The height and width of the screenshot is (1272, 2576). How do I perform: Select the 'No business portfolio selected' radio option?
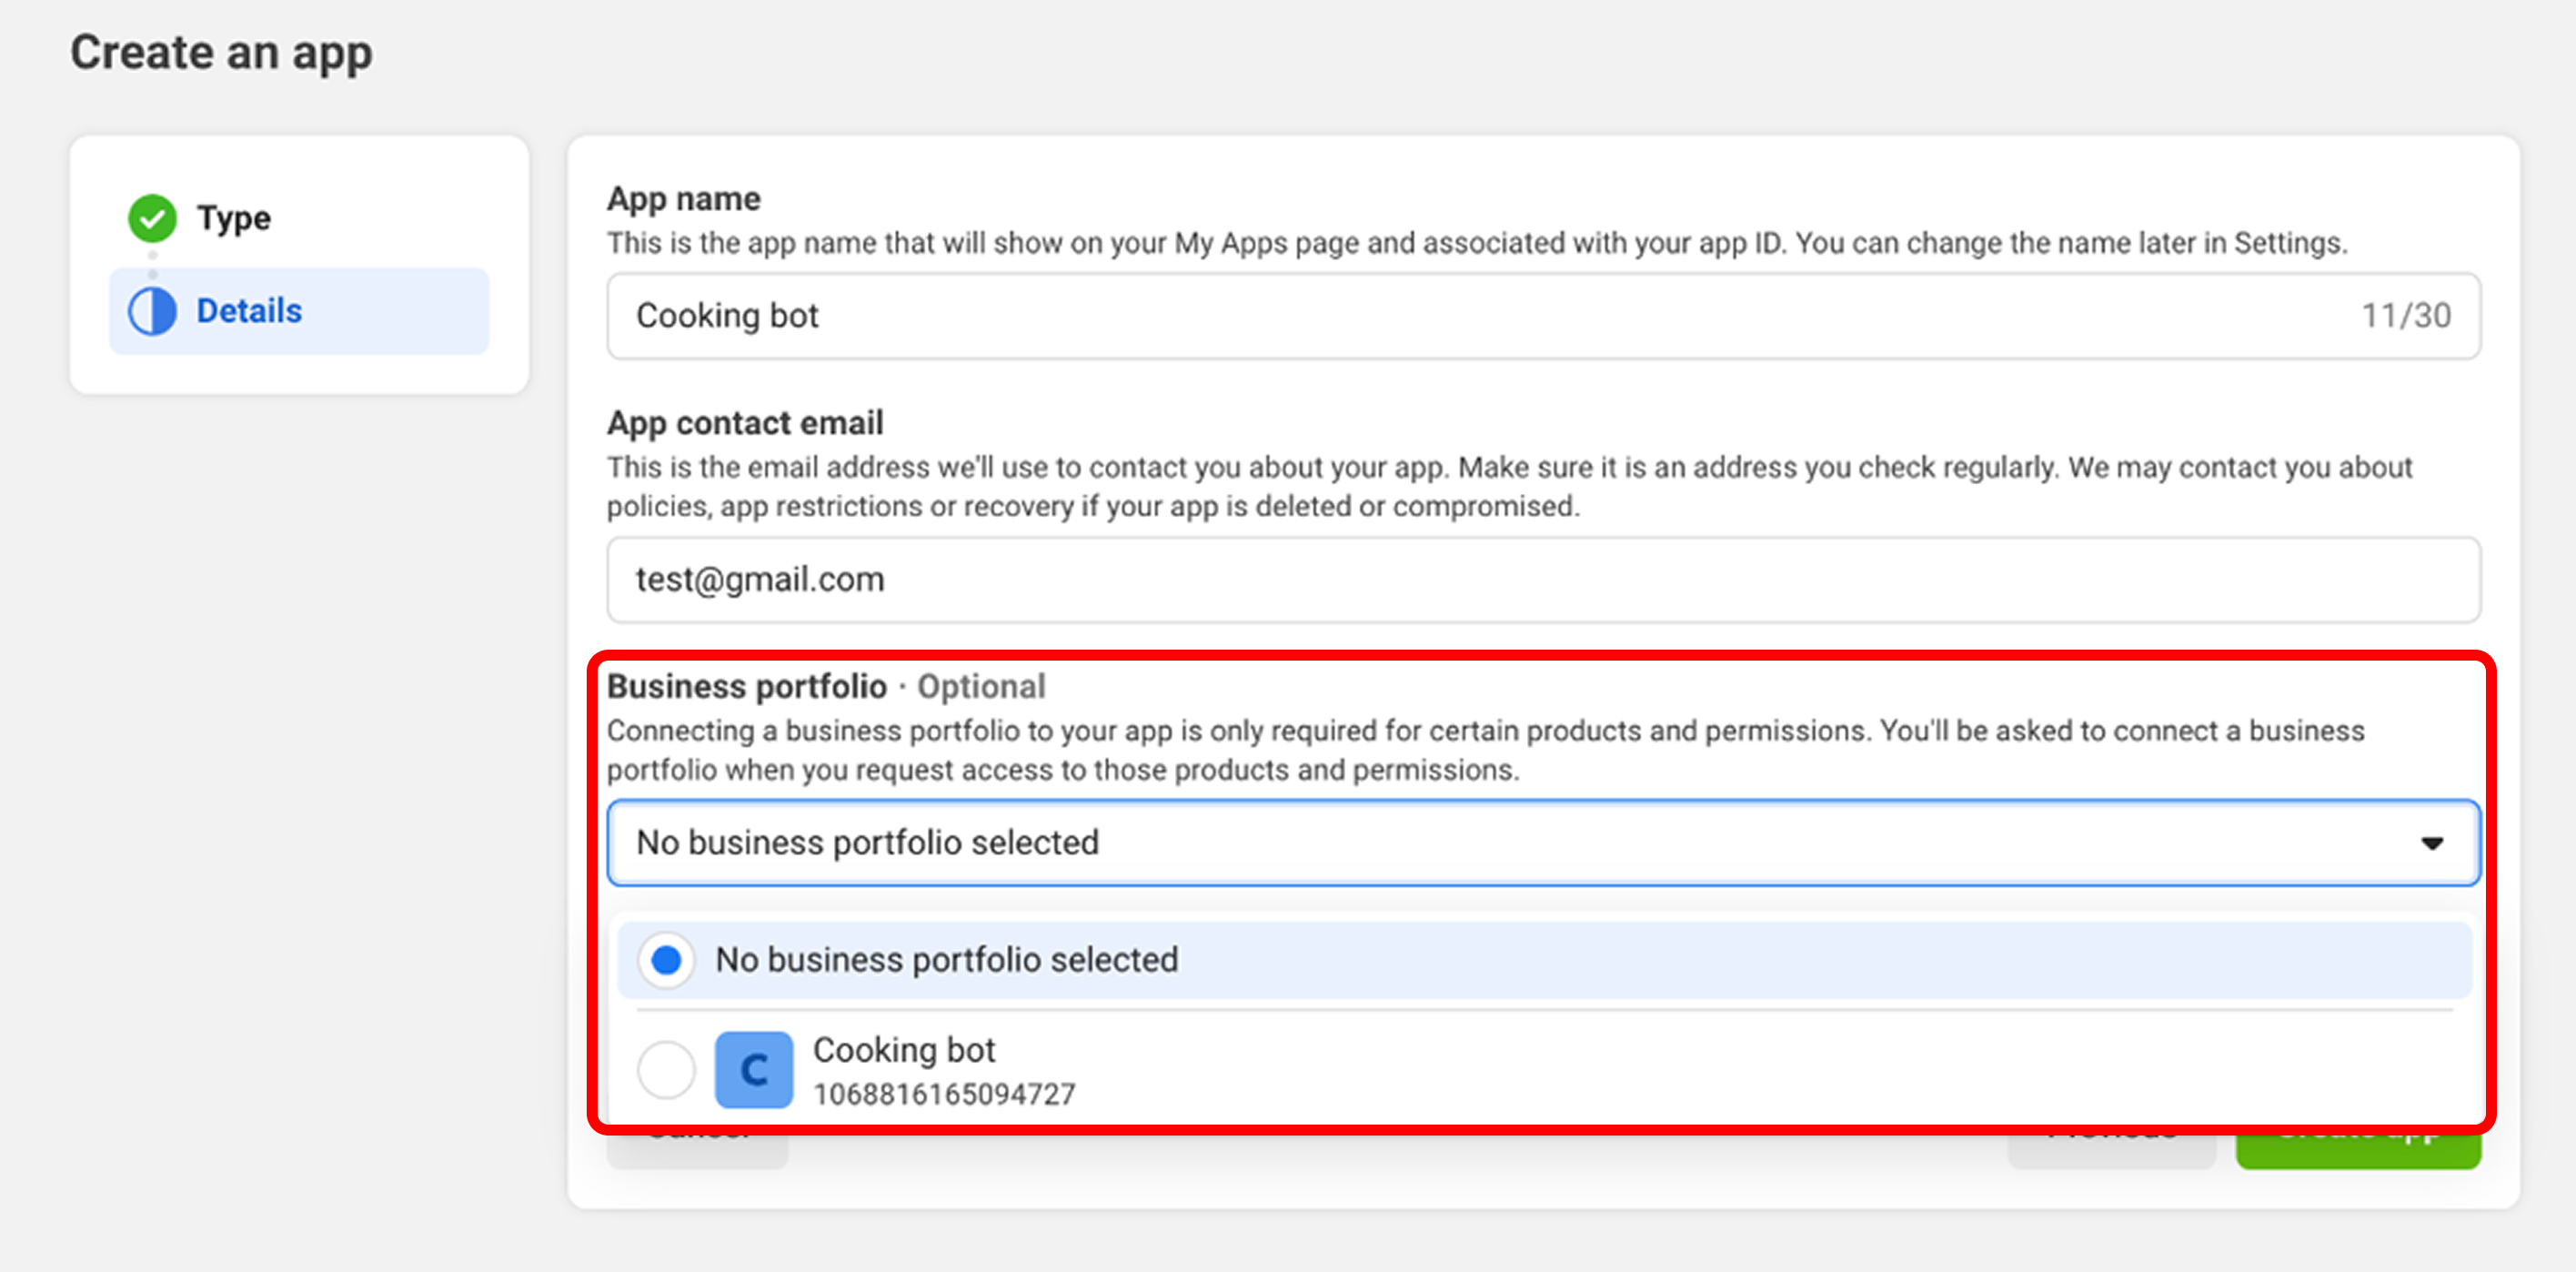(666, 960)
